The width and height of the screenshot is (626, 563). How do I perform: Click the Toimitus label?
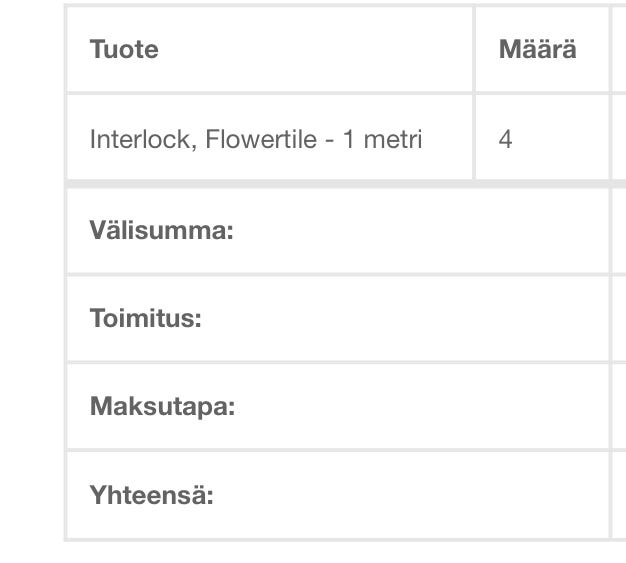point(145,319)
